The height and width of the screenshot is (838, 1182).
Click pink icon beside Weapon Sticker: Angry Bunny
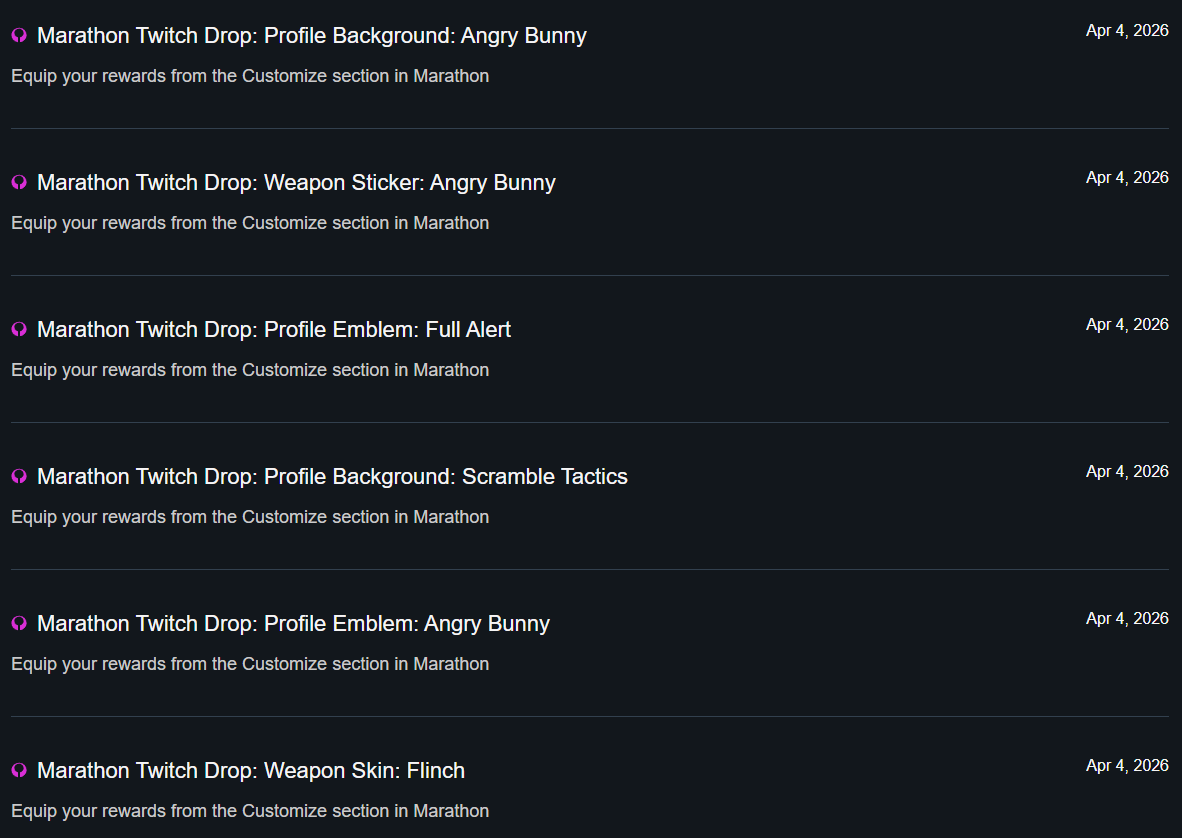point(19,183)
